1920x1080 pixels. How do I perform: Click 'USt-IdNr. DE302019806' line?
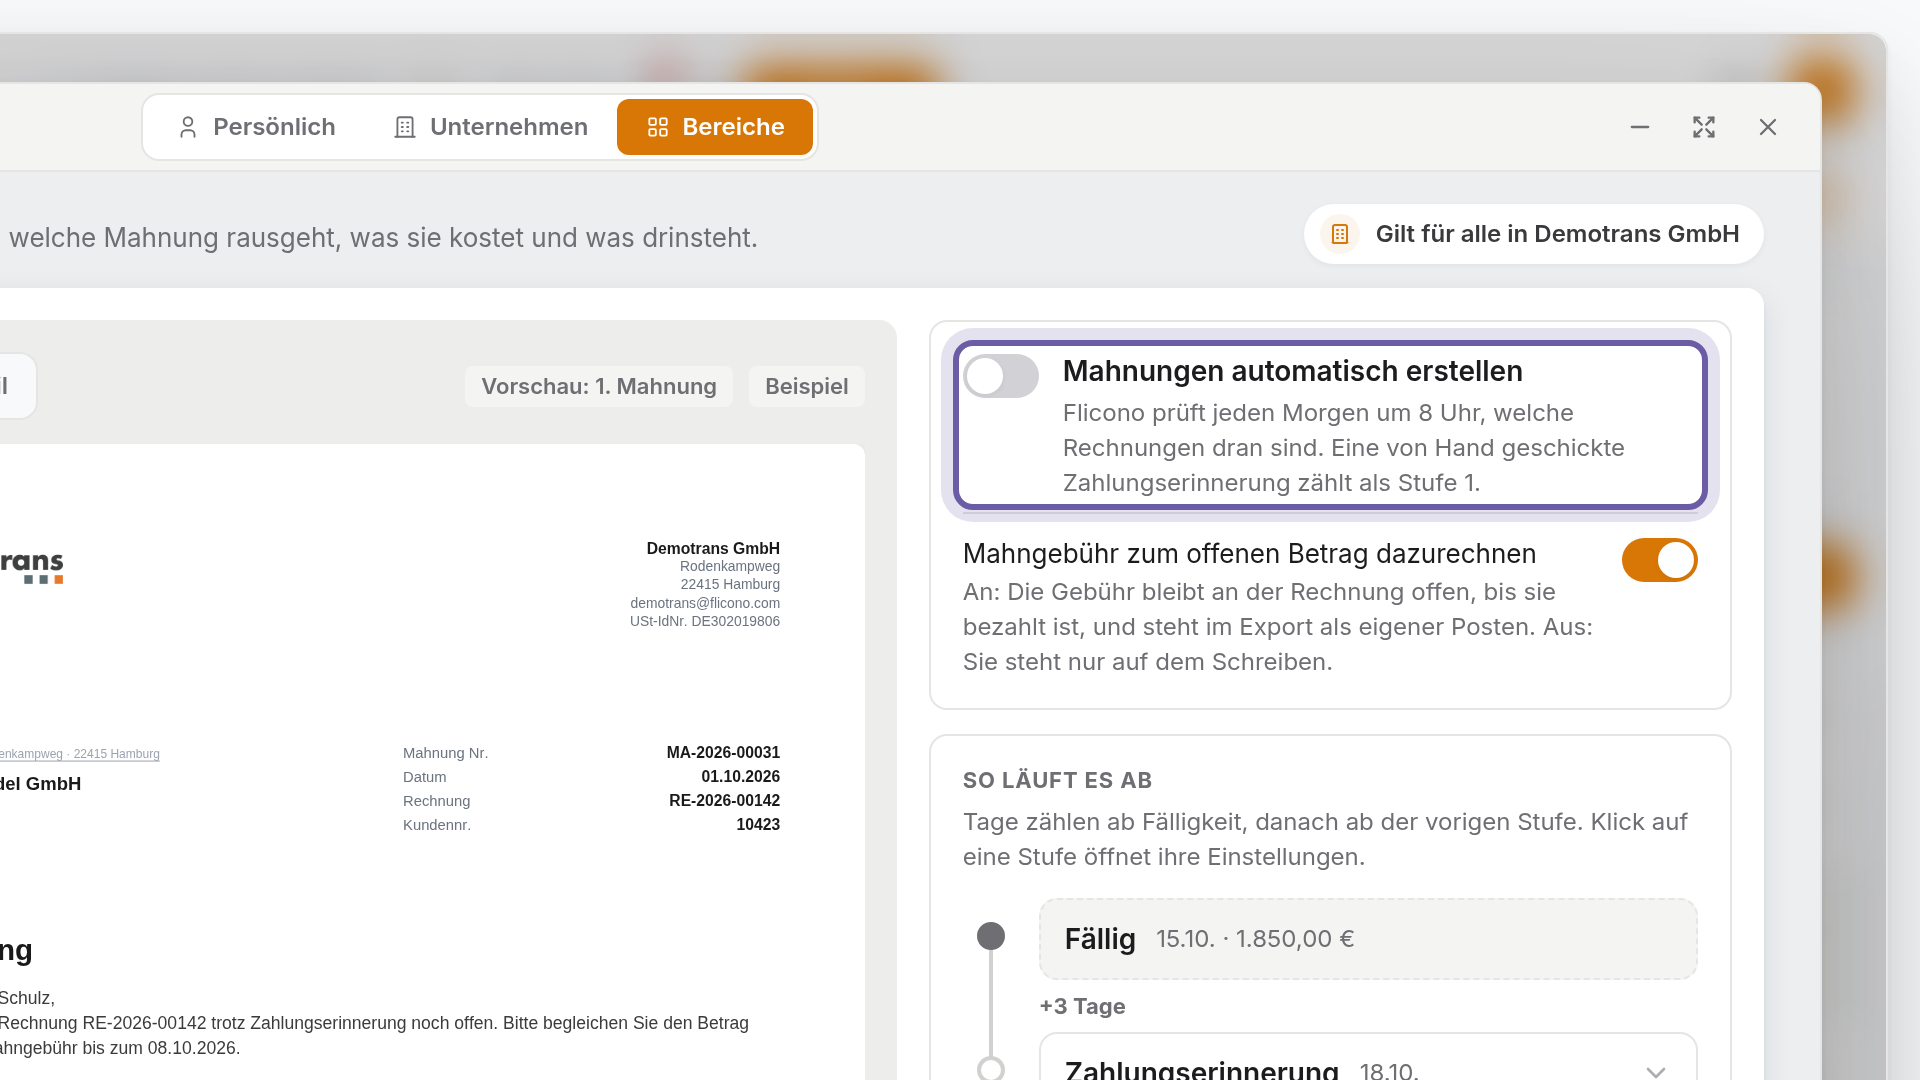tap(705, 621)
